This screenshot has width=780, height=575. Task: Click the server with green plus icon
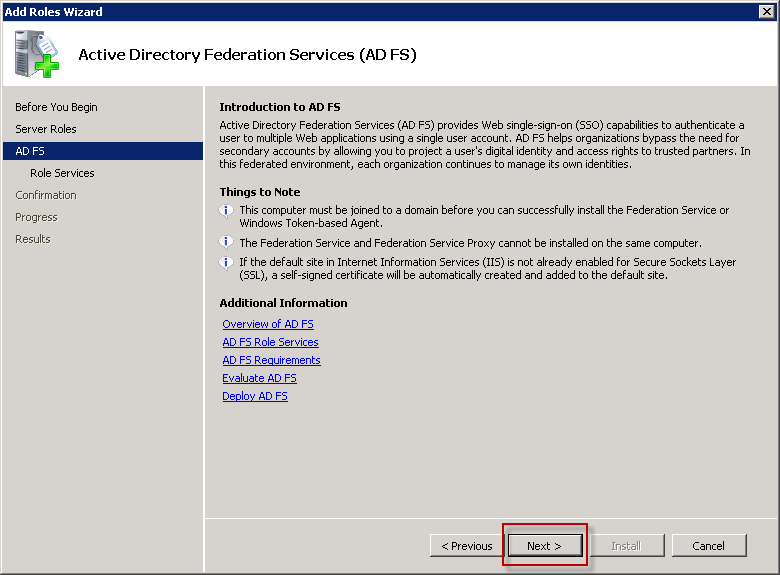(36, 54)
